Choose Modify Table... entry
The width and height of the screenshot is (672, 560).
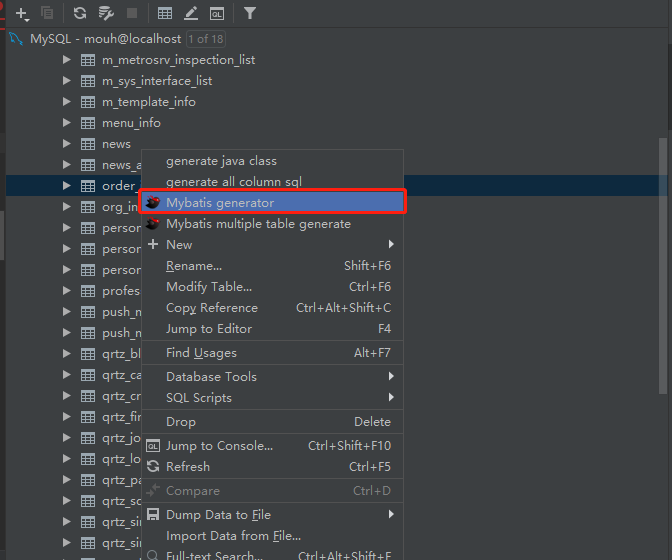click(x=272, y=287)
